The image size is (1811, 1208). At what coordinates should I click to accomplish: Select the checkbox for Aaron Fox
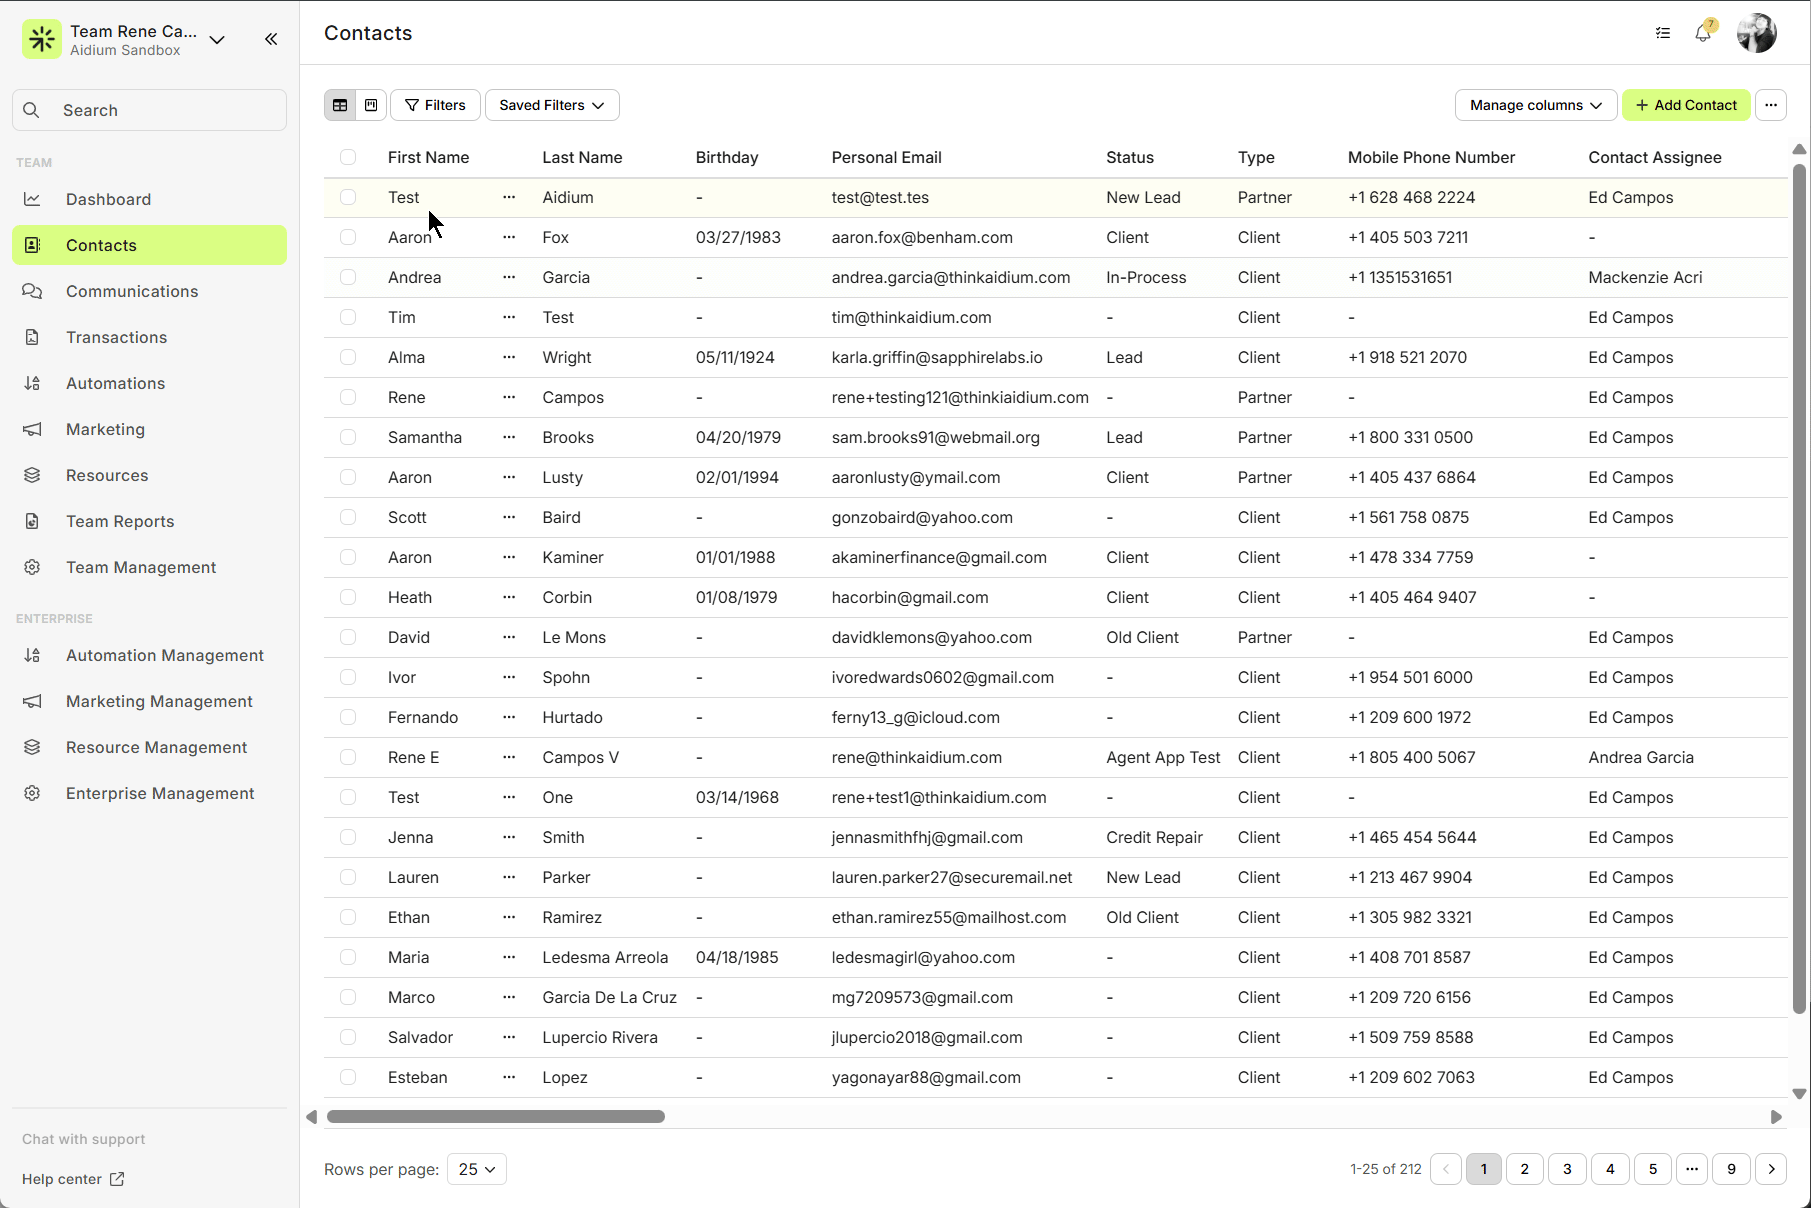348,237
